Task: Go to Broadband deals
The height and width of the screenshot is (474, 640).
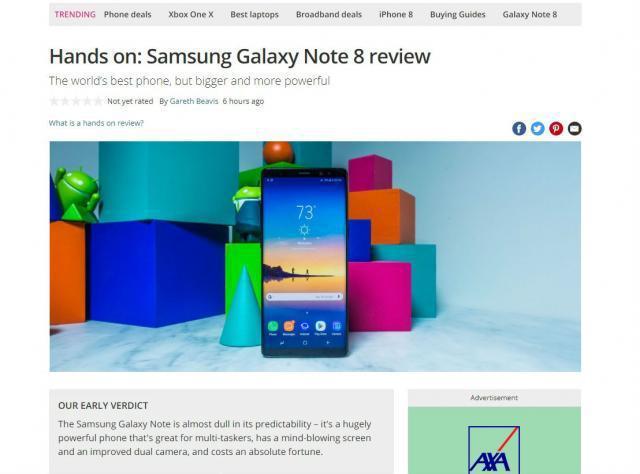Action: click(329, 14)
